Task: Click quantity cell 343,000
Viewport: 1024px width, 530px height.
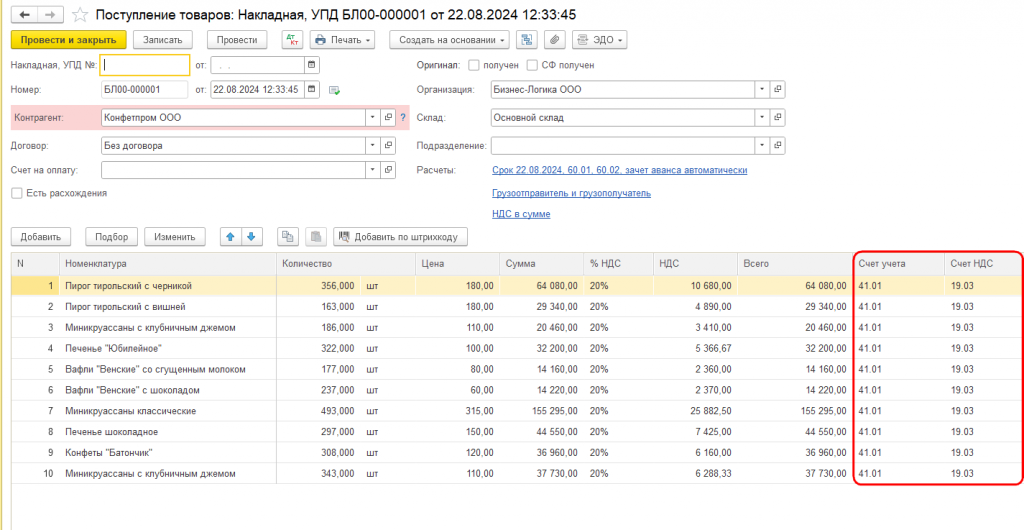Action: [x=319, y=473]
